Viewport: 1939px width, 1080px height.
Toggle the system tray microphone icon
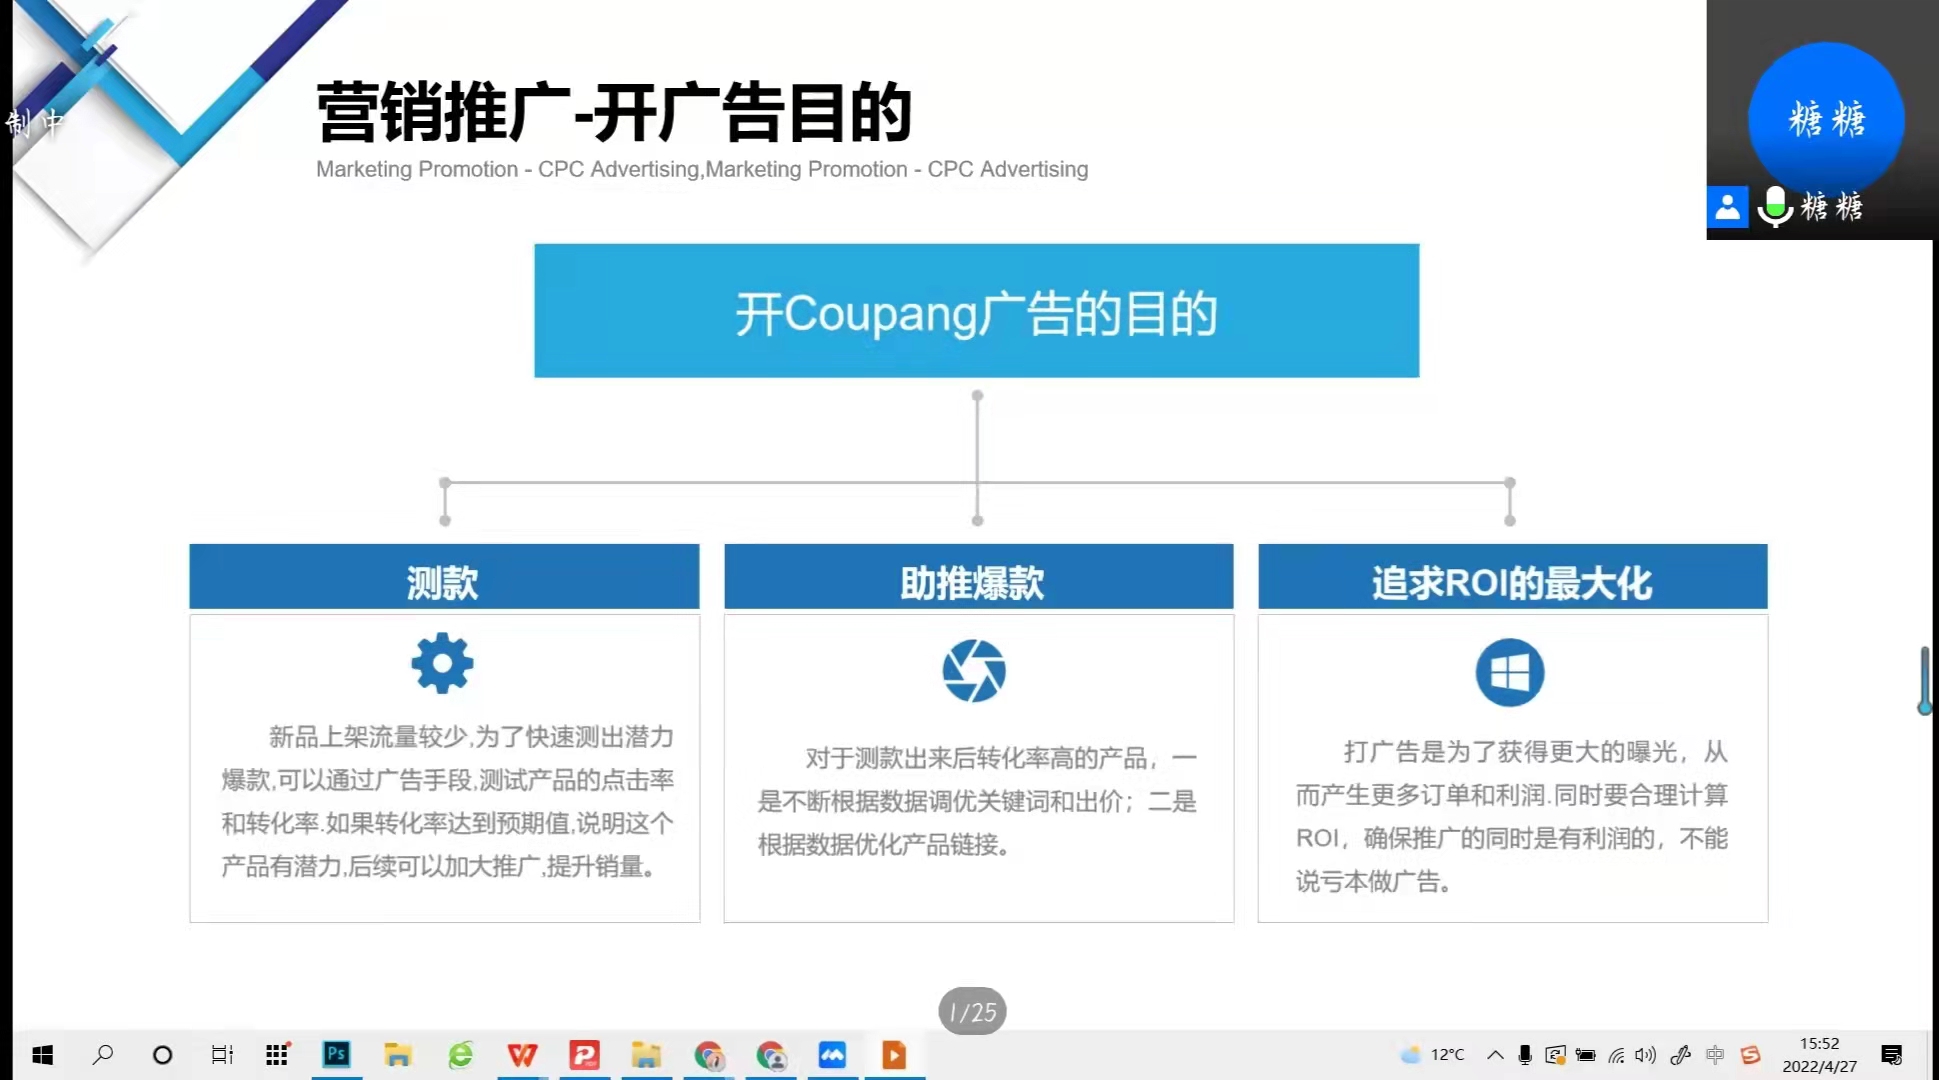click(x=1525, y=1054)
